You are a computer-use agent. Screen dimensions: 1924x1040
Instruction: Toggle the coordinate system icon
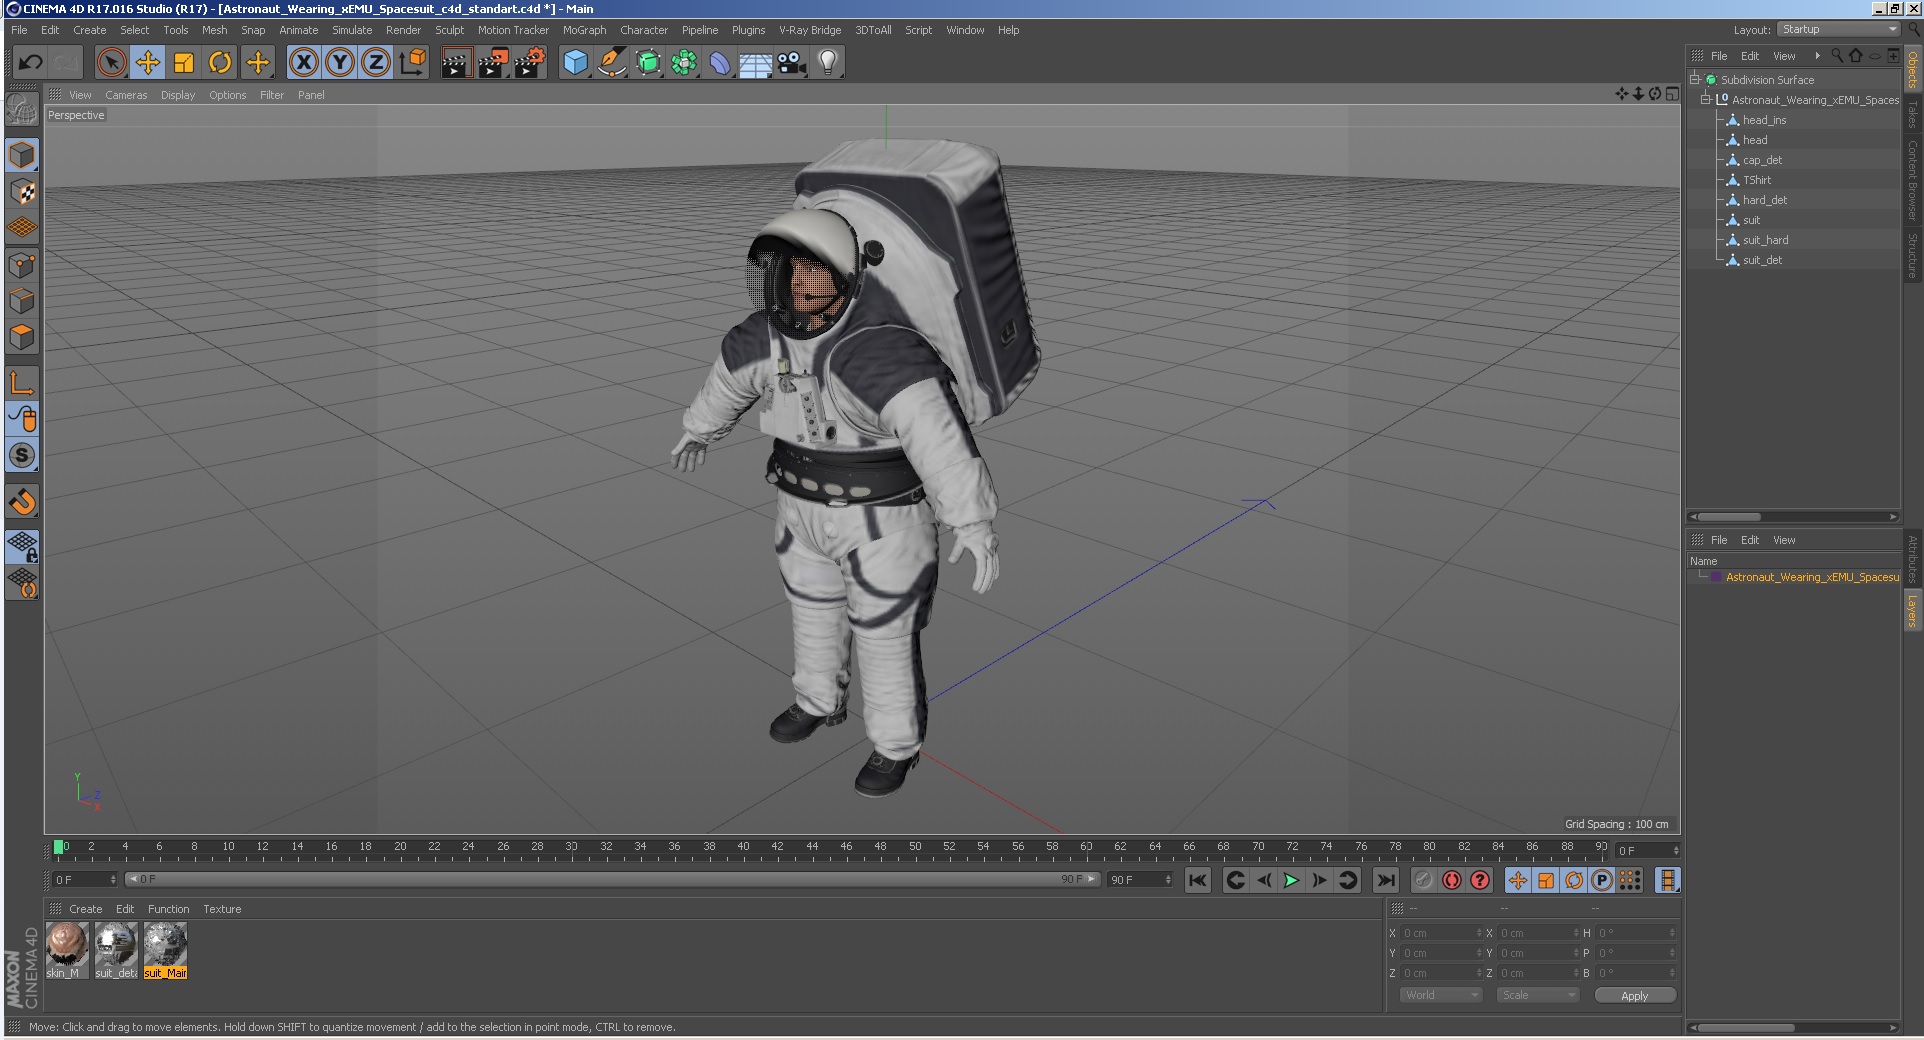(412, 63)
